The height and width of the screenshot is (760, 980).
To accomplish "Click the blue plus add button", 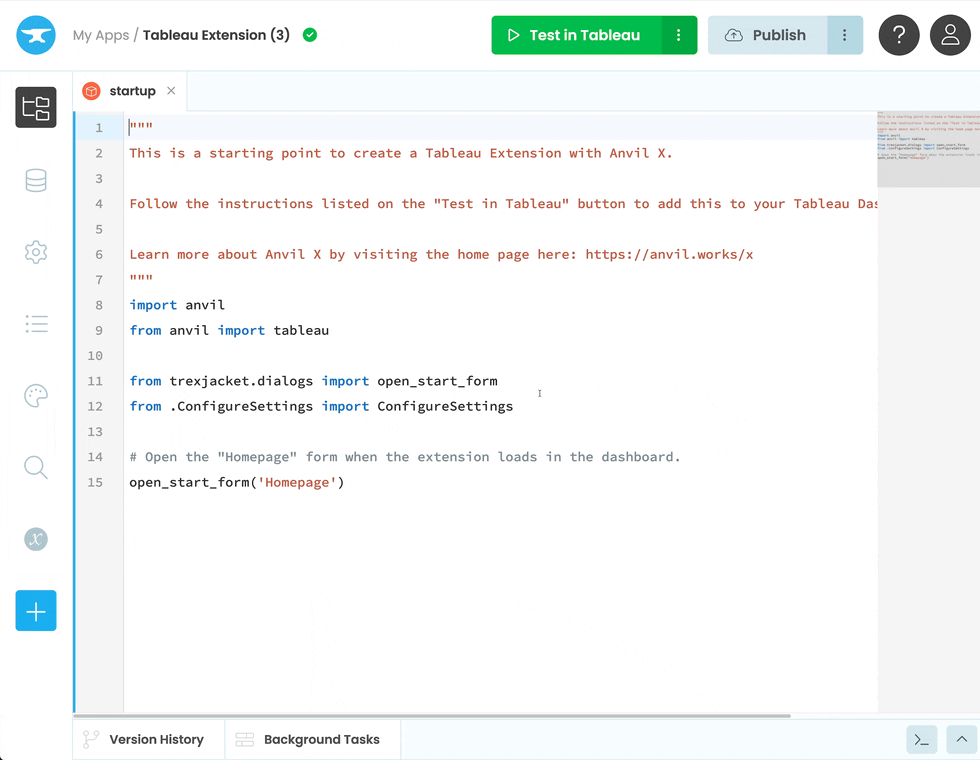I will point(36,611).
